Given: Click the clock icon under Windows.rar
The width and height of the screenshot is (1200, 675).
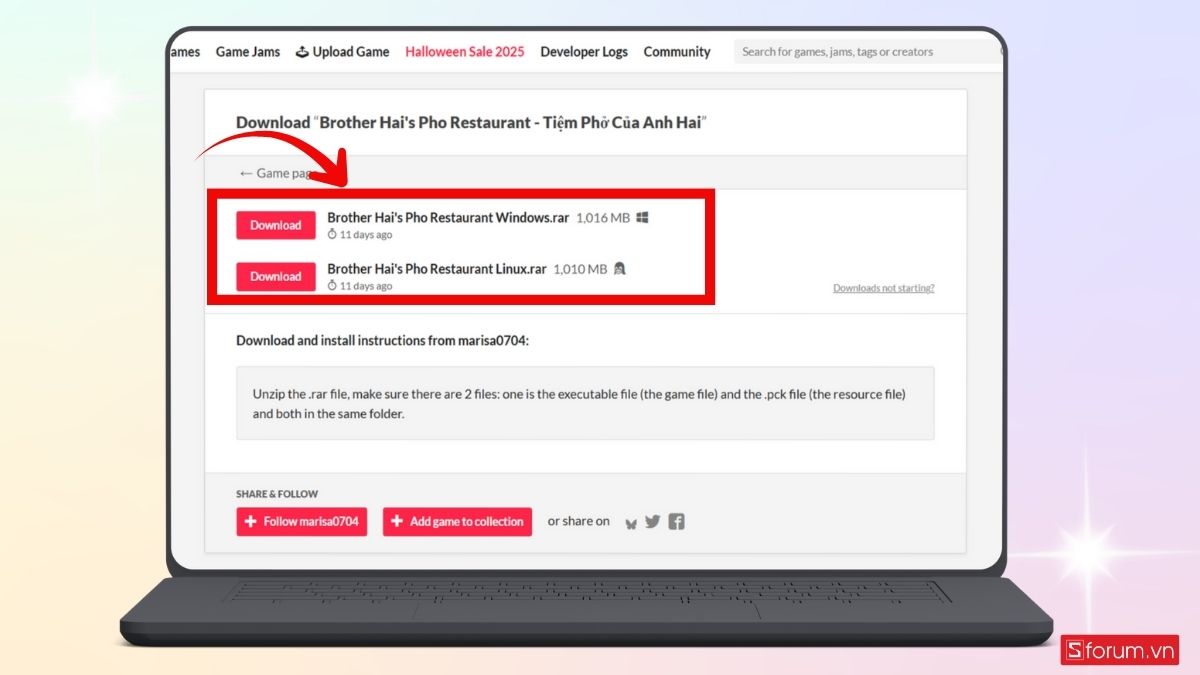Looking at the screenshot, I should pyautogui.click(x=333, y=235).
